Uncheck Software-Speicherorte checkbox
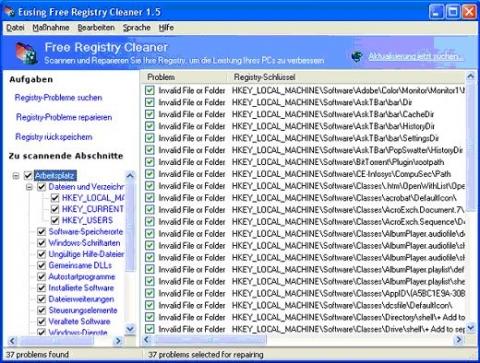This screenshot has width=480, height=363. pos(41,232)
